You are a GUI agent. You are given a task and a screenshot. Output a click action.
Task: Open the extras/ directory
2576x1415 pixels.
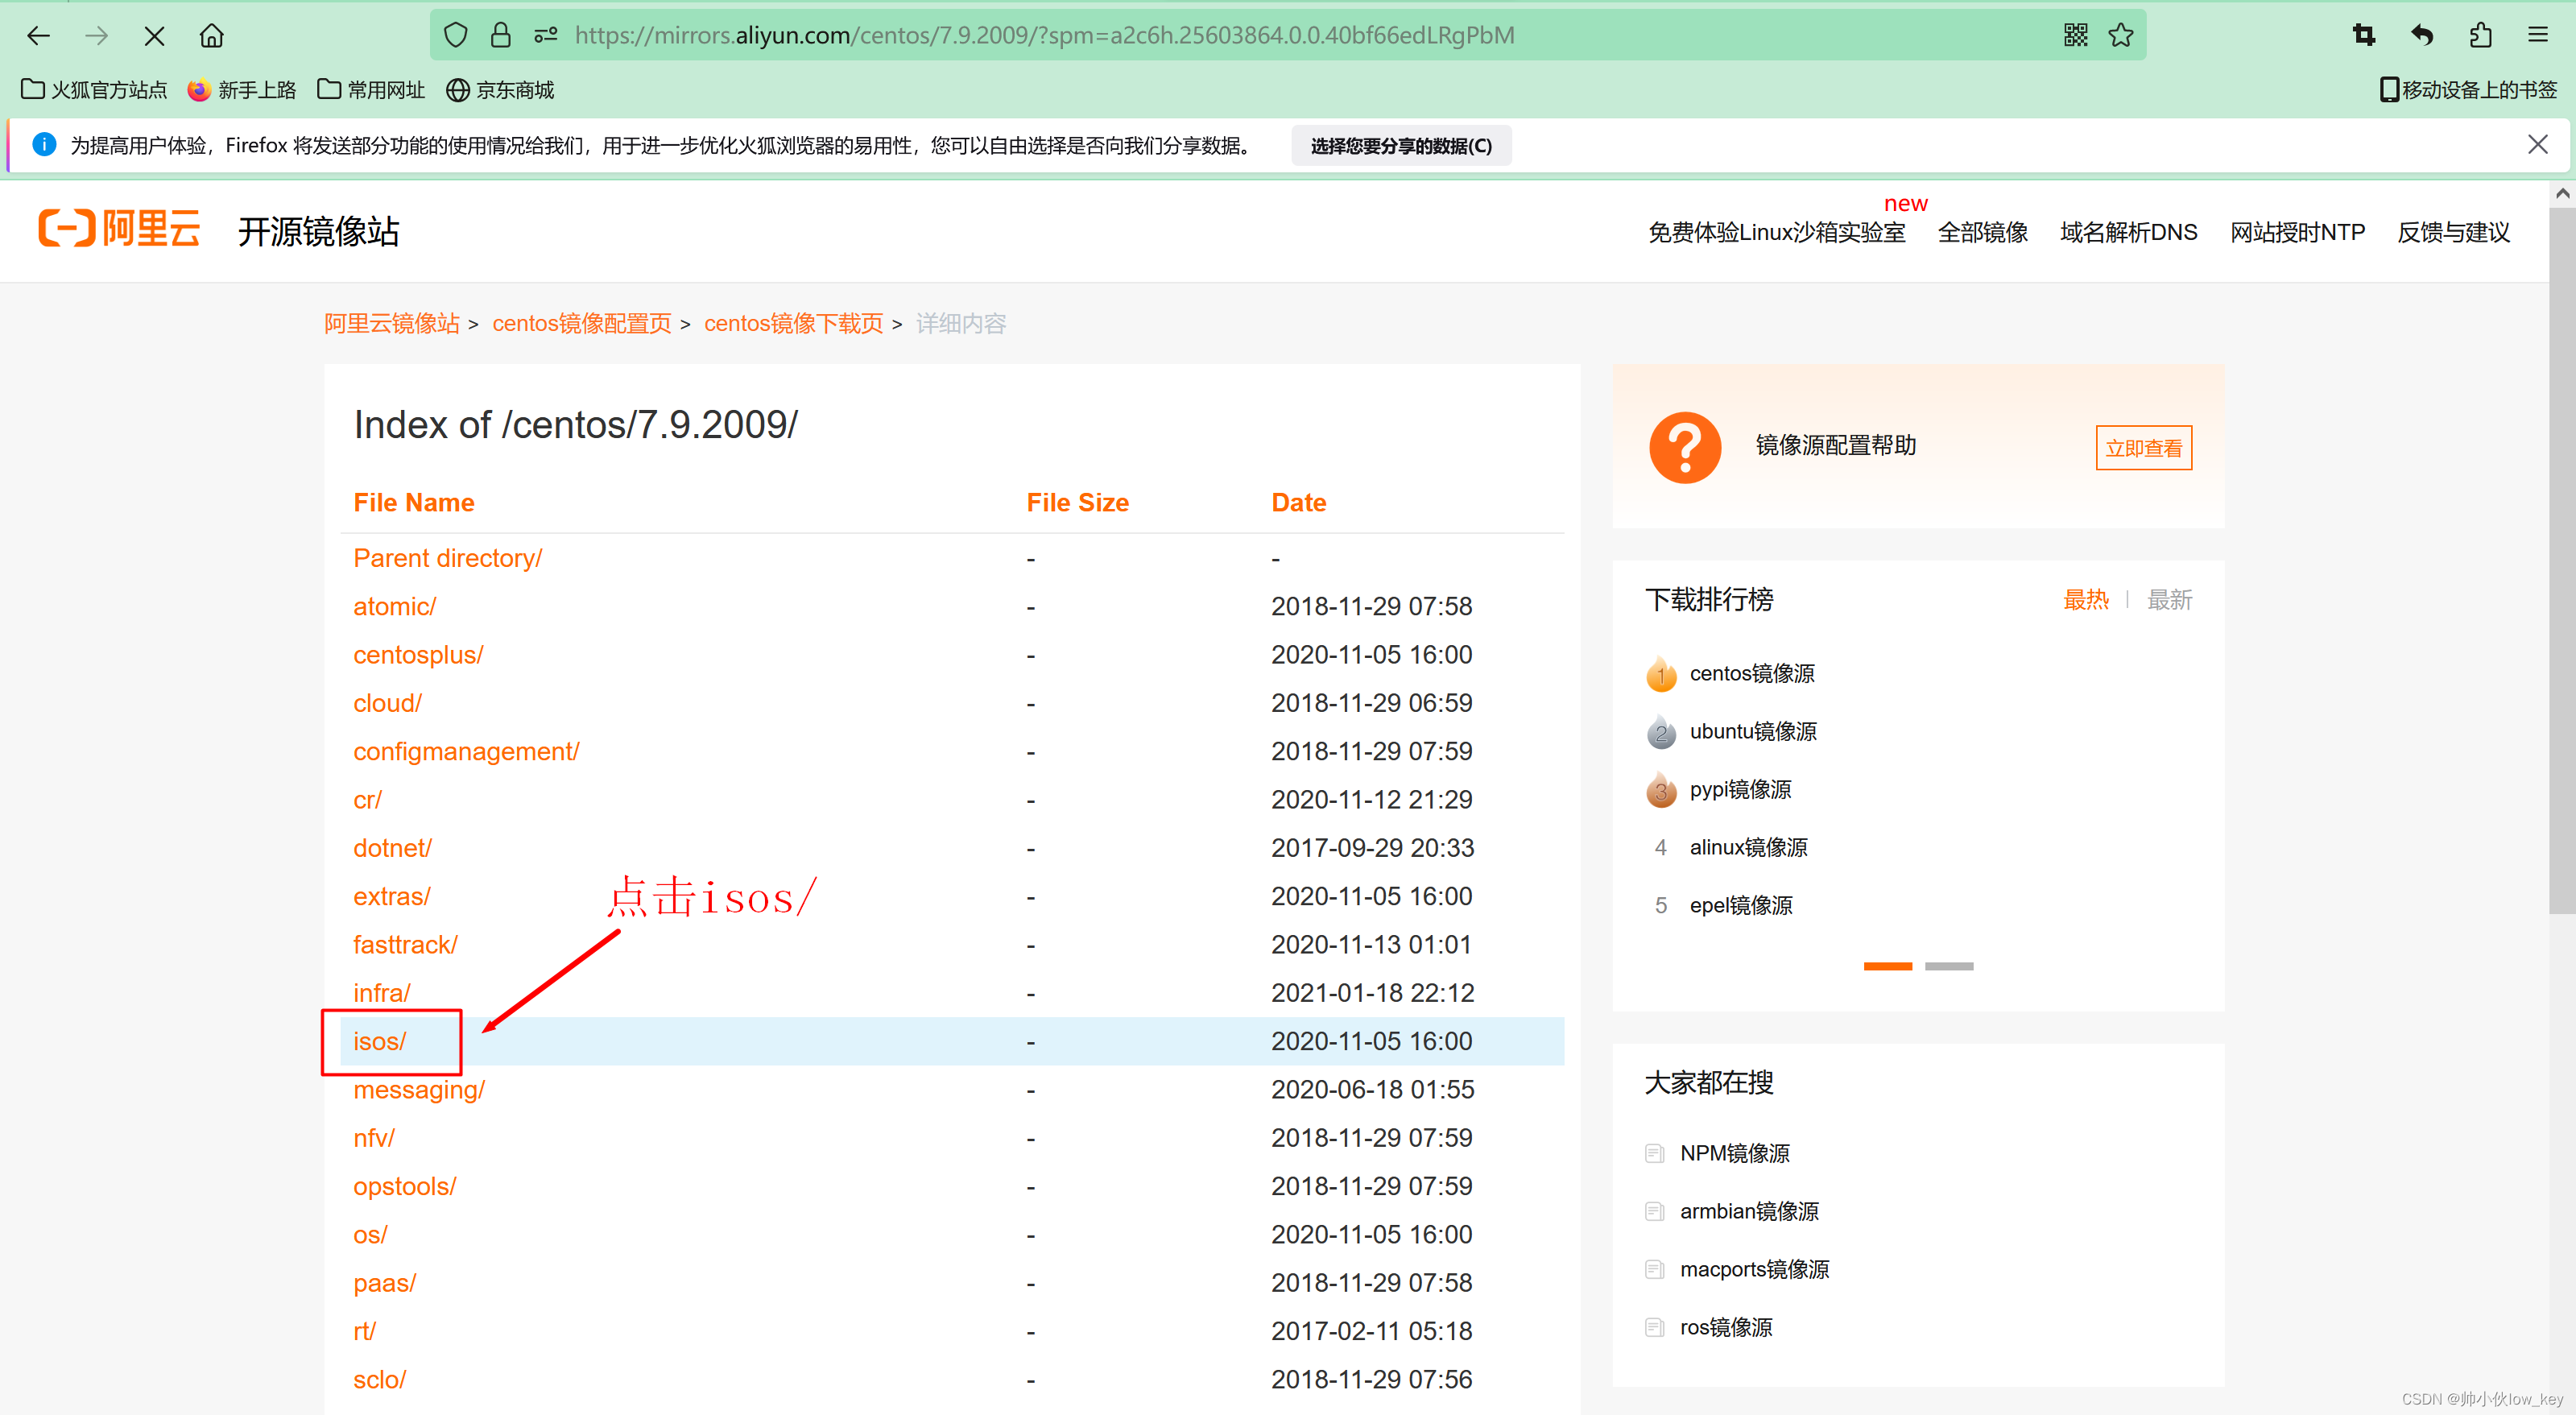(x=391, y=896)
